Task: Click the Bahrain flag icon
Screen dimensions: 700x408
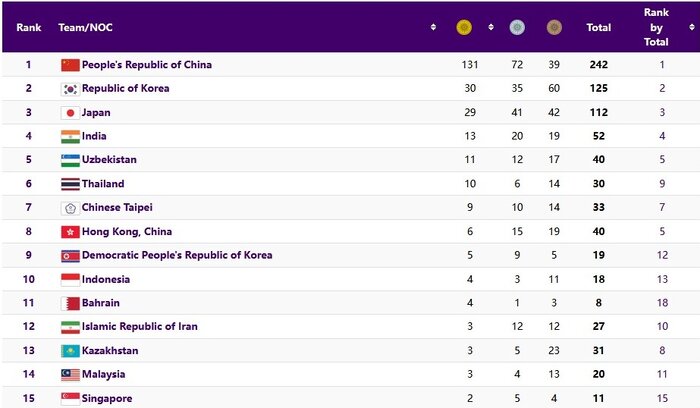Action: pos(70,303)
